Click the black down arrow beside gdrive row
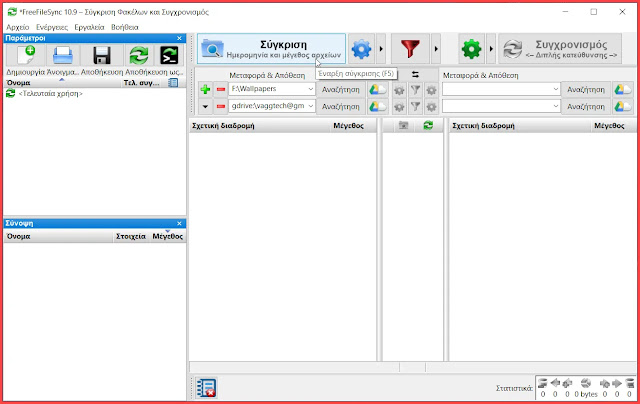 [205, 107]
